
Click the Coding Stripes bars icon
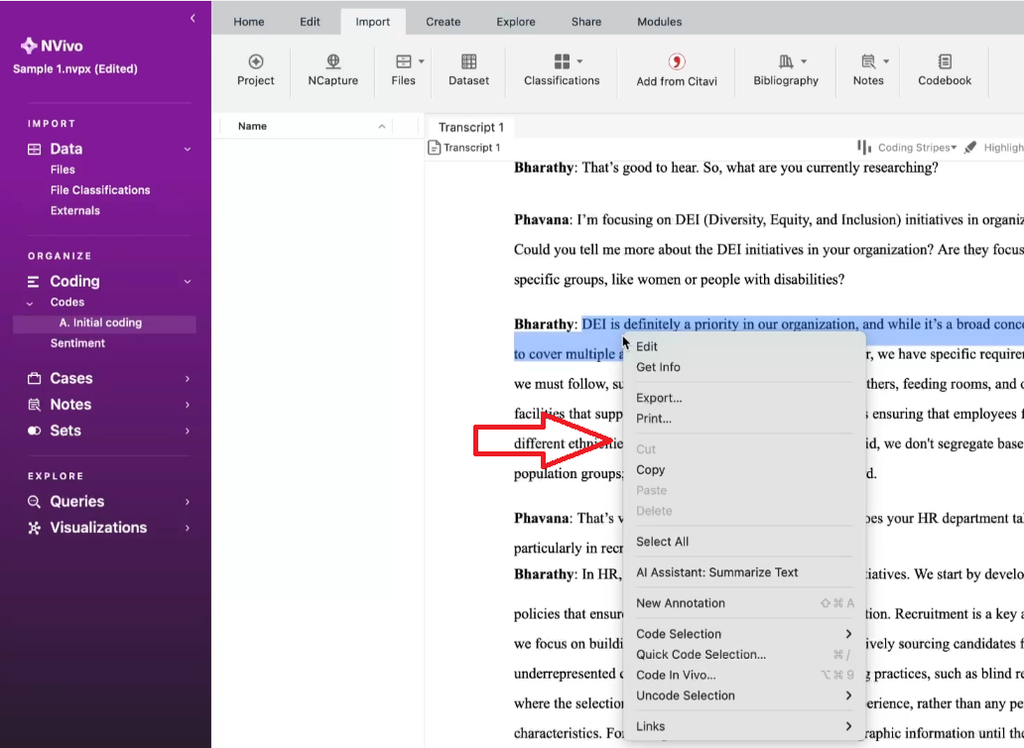[x=864, y=147]
